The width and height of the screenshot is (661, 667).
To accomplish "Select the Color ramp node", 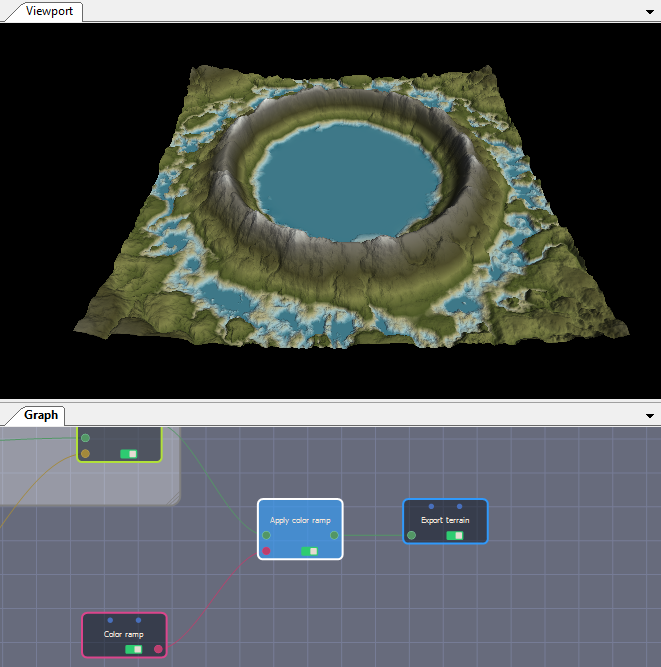I will [x=124, y=634].
